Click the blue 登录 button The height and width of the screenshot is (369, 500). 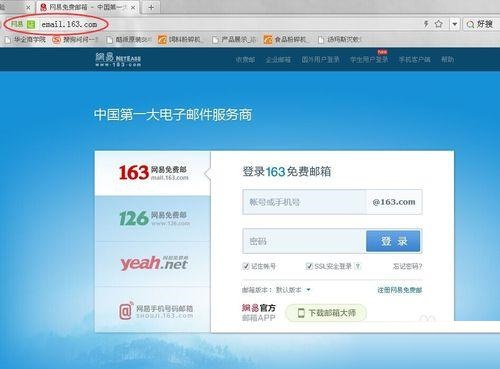pyautogui.click(x=393, y=241)
